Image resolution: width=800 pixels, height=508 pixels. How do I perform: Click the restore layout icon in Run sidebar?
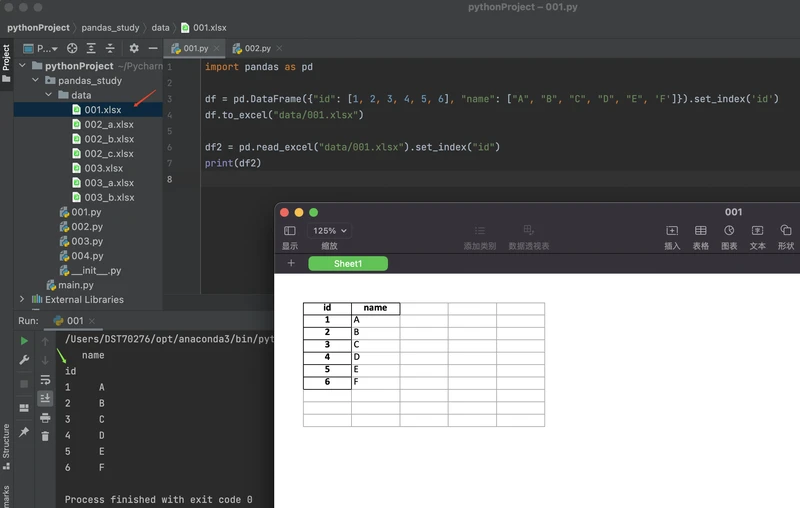click(x=24, y=408)
